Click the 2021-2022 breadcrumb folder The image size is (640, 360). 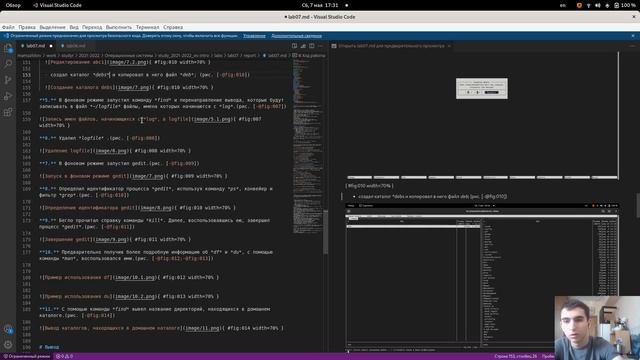[89, 56]
